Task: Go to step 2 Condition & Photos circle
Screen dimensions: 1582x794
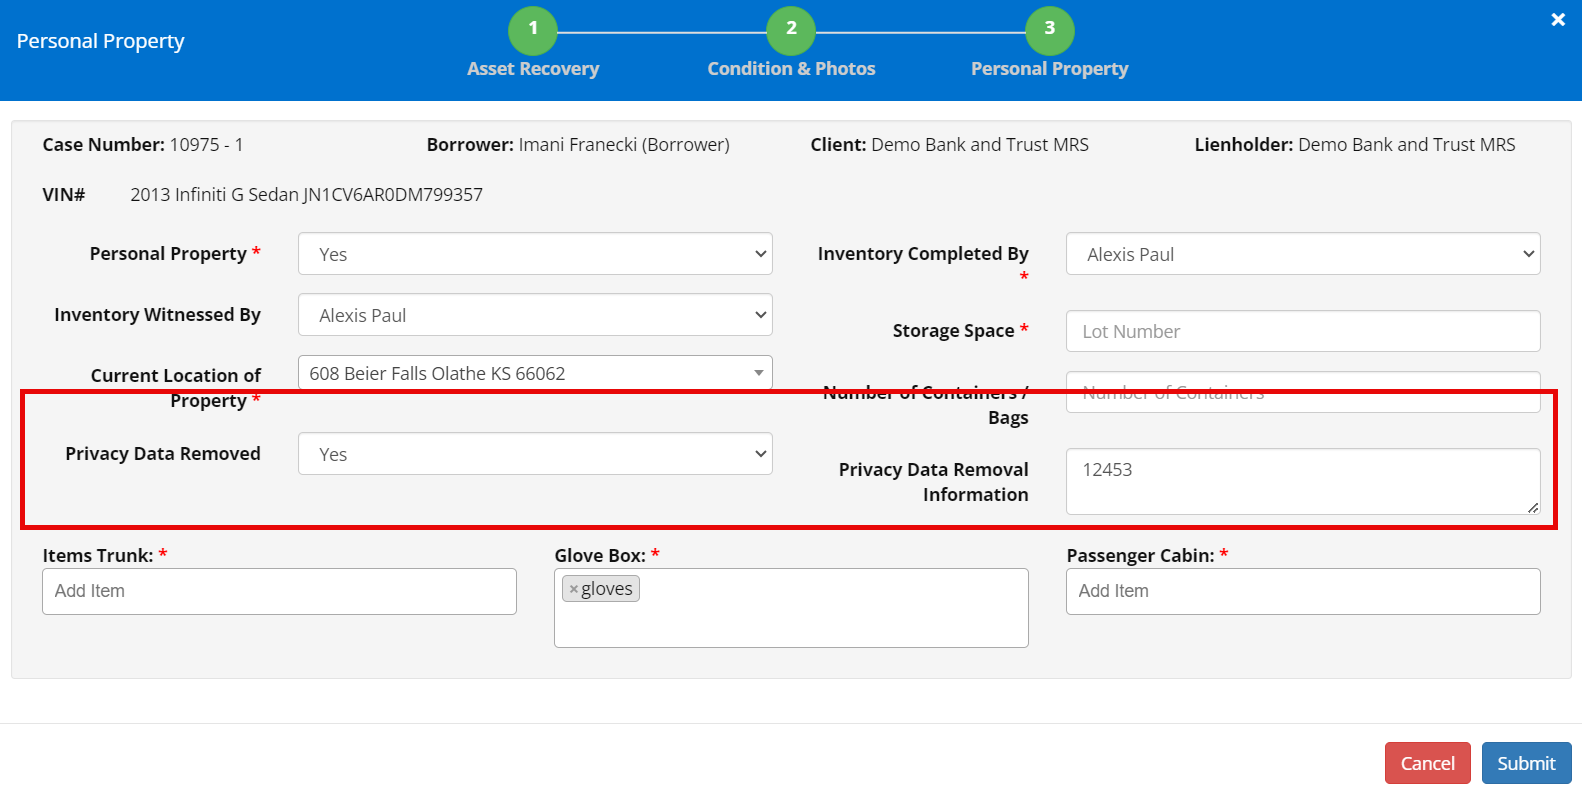Action: (791, 30)
